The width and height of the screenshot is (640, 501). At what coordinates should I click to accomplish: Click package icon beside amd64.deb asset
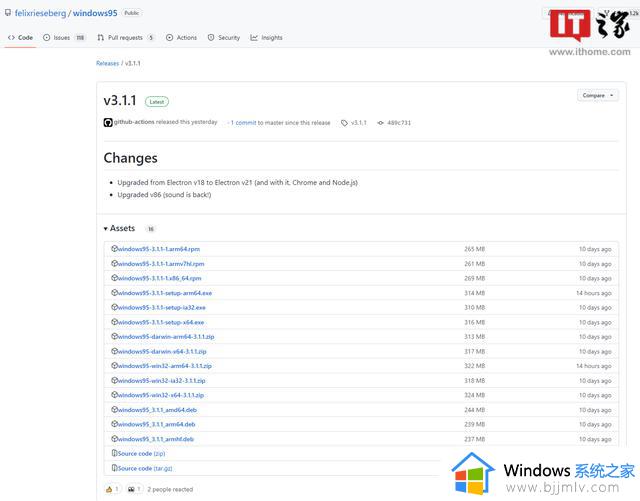click(114, 409)
